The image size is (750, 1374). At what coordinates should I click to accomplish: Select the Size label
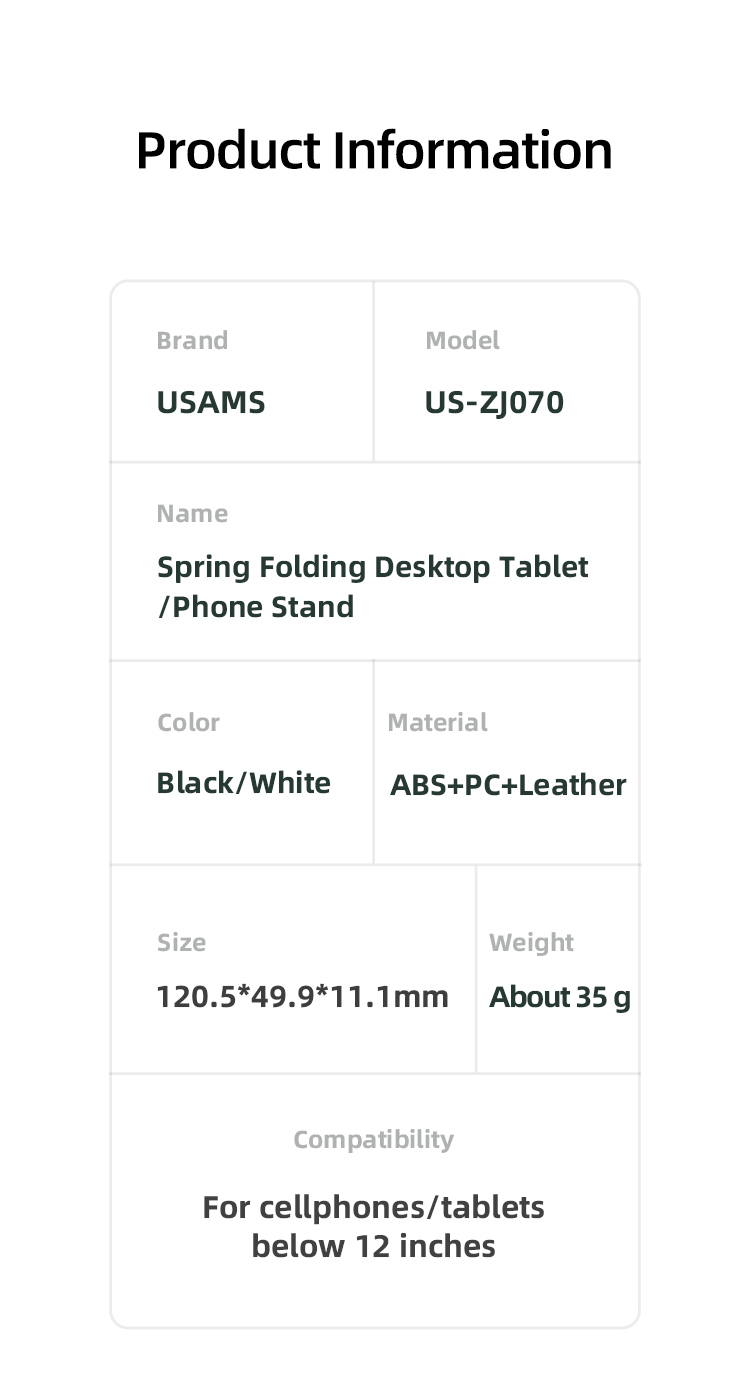181,943
